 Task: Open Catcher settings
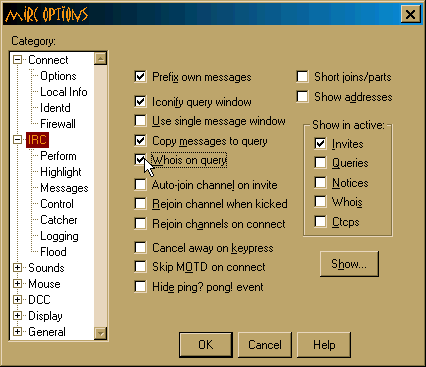(59, 220)
